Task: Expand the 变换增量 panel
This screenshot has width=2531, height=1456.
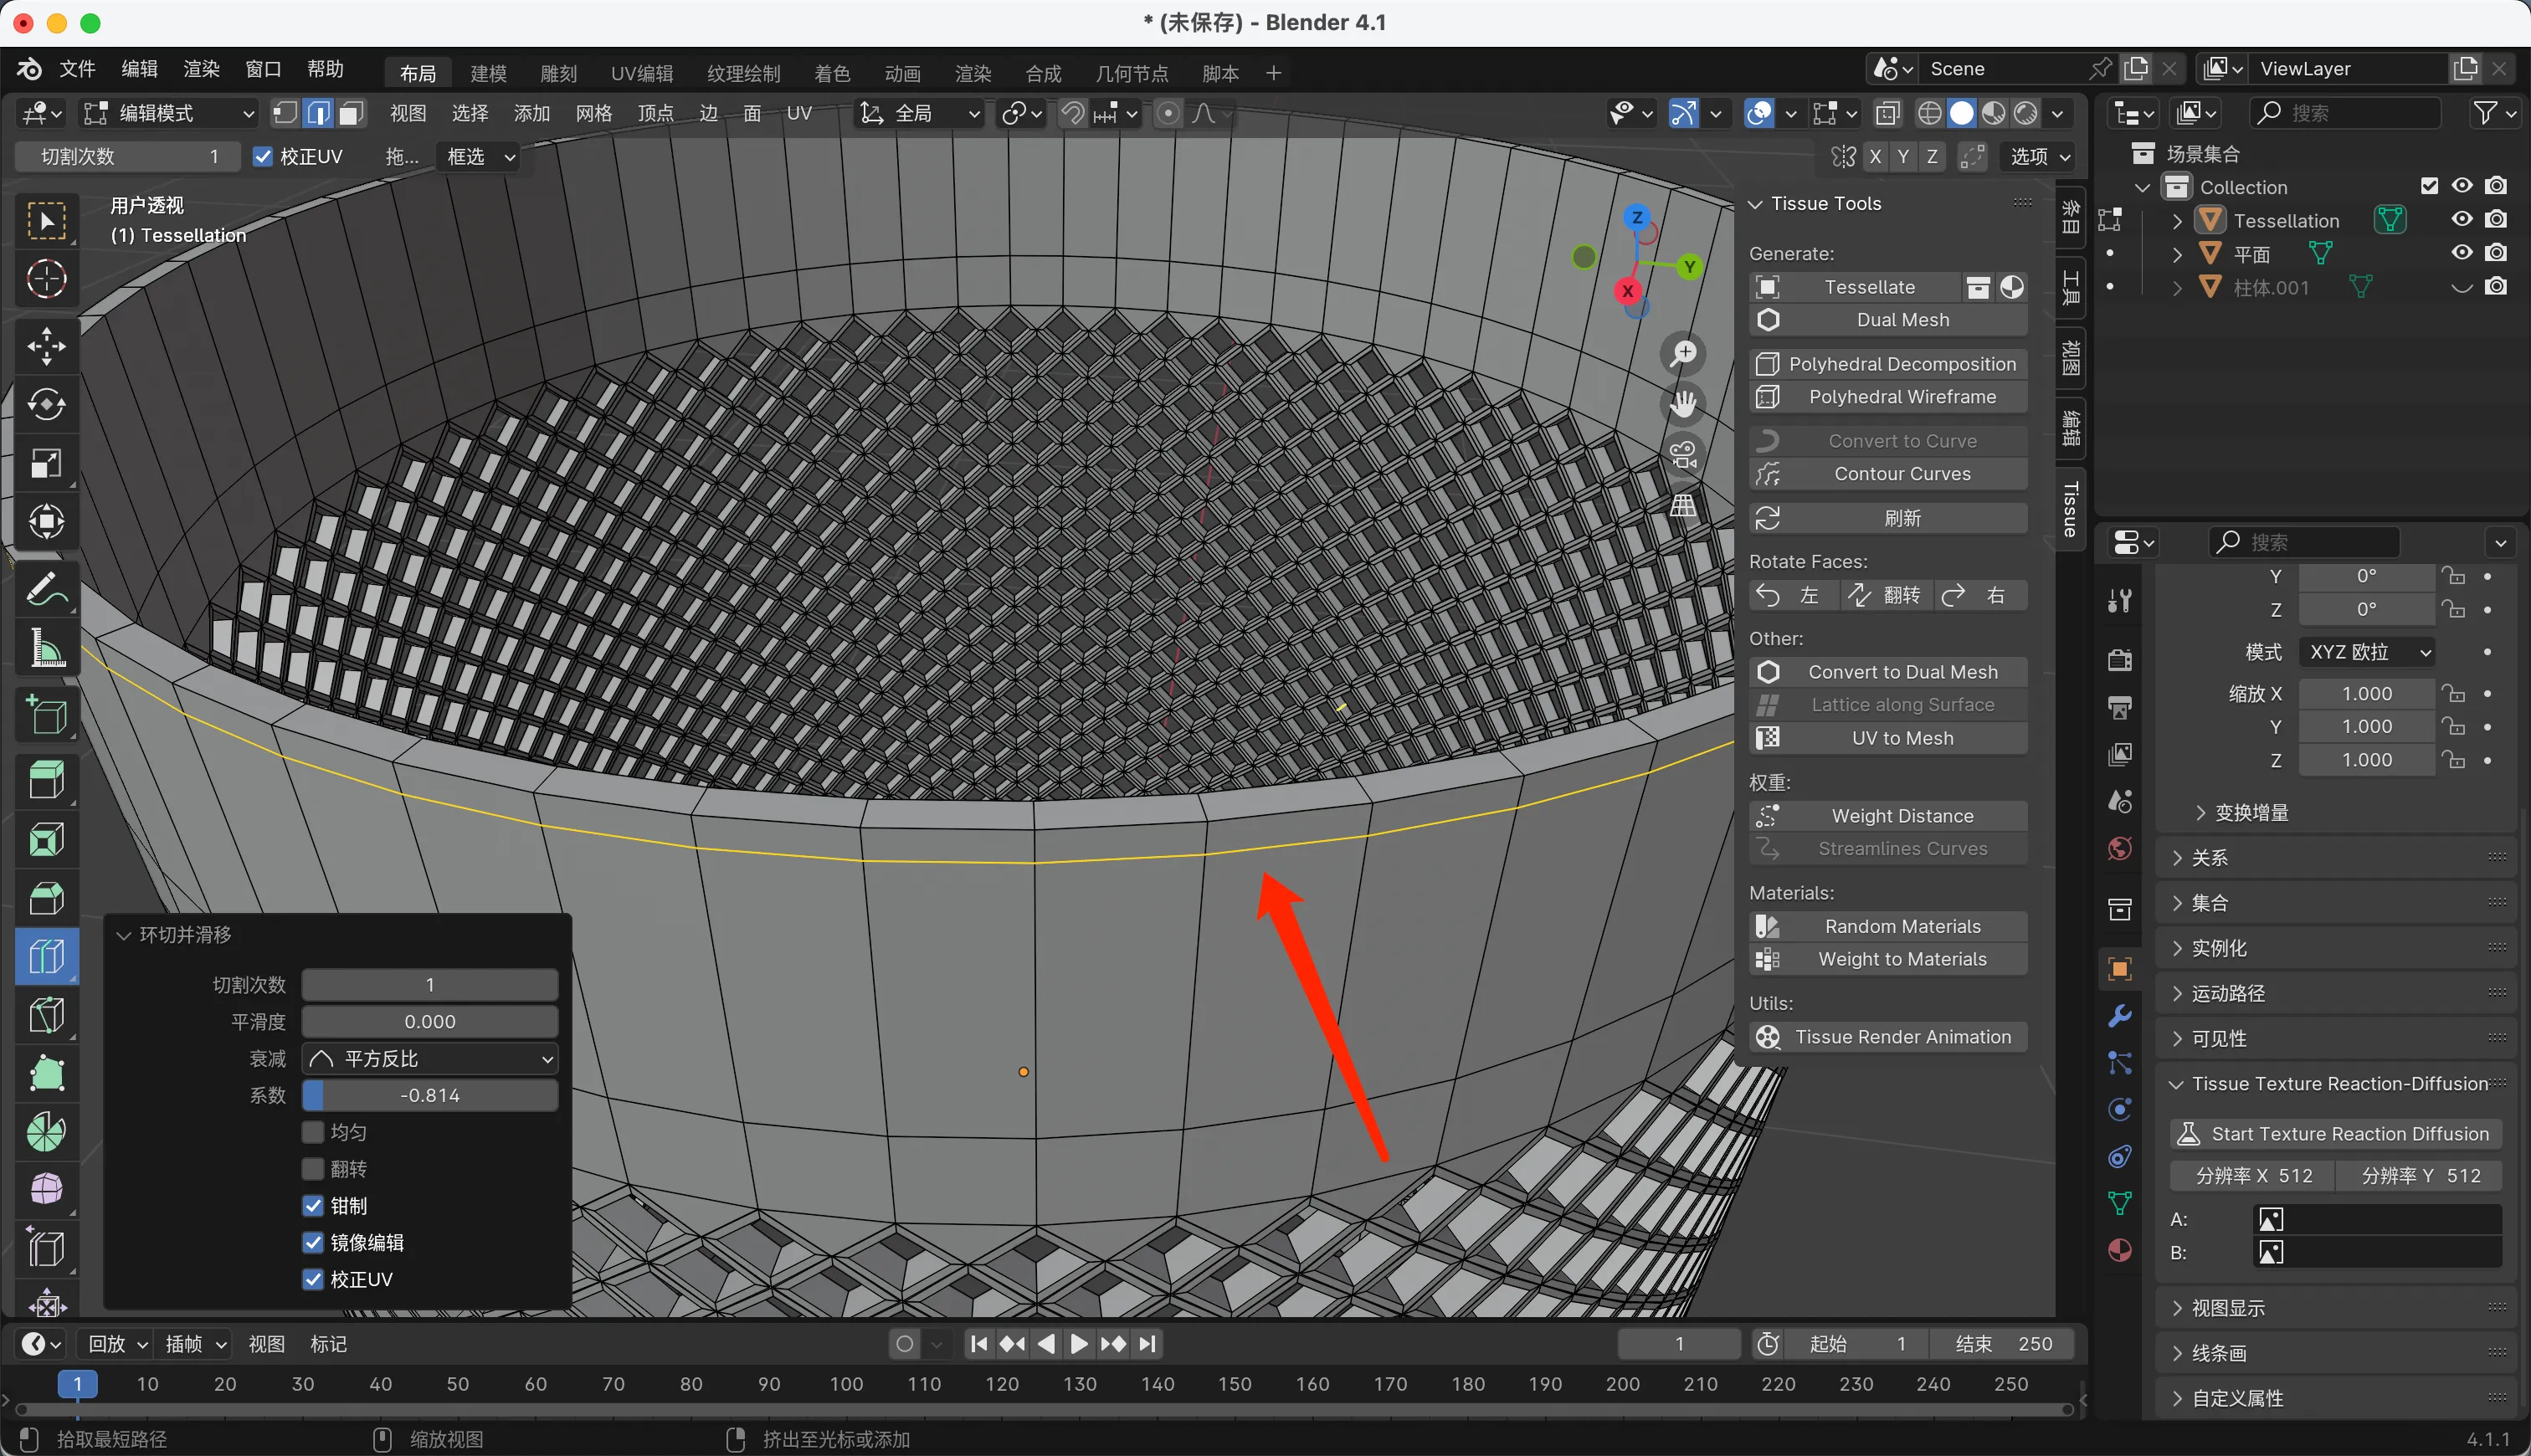Action: (x=2250, y=812)
